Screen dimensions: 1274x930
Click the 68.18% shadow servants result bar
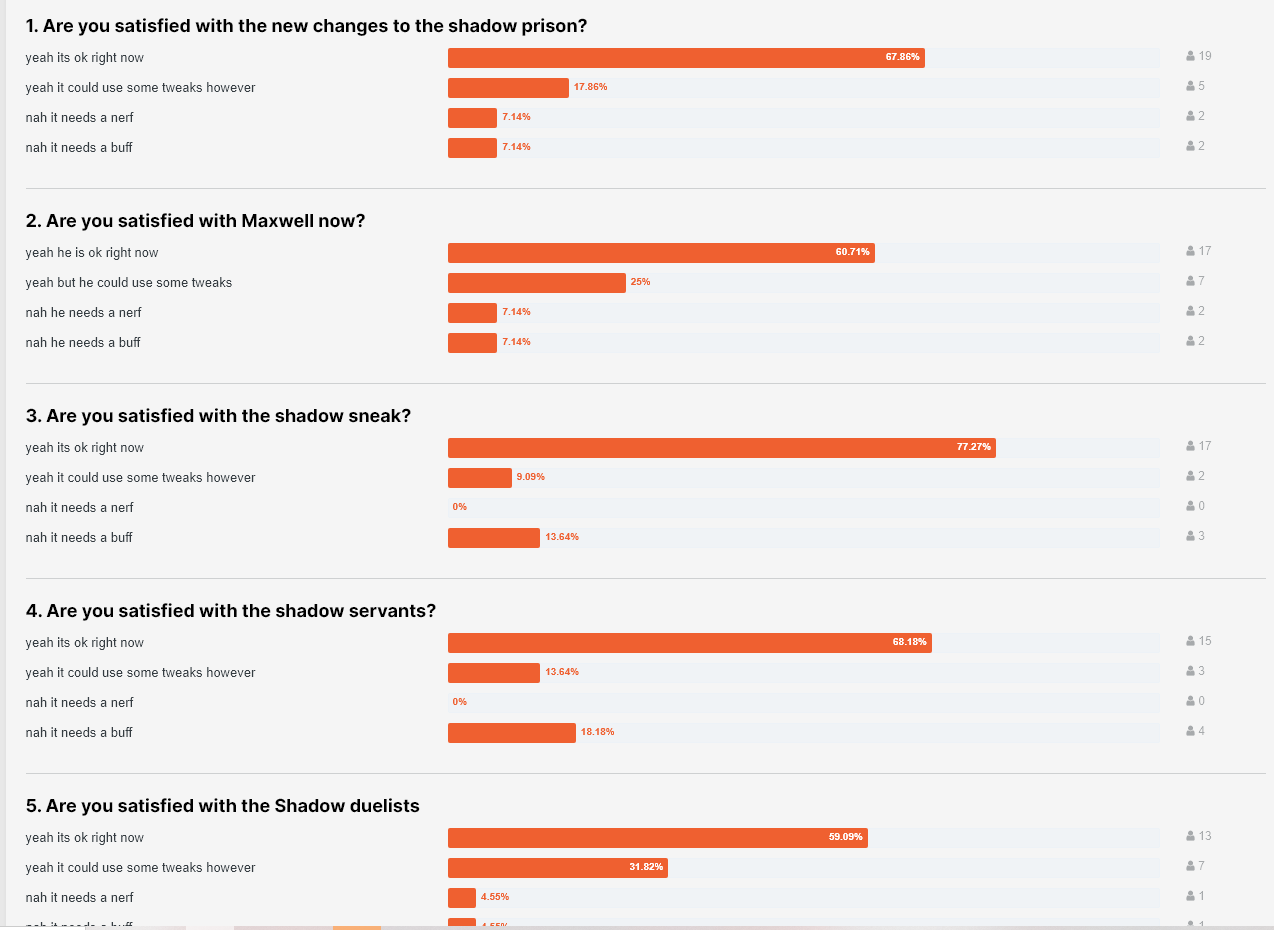click(689, 643)
